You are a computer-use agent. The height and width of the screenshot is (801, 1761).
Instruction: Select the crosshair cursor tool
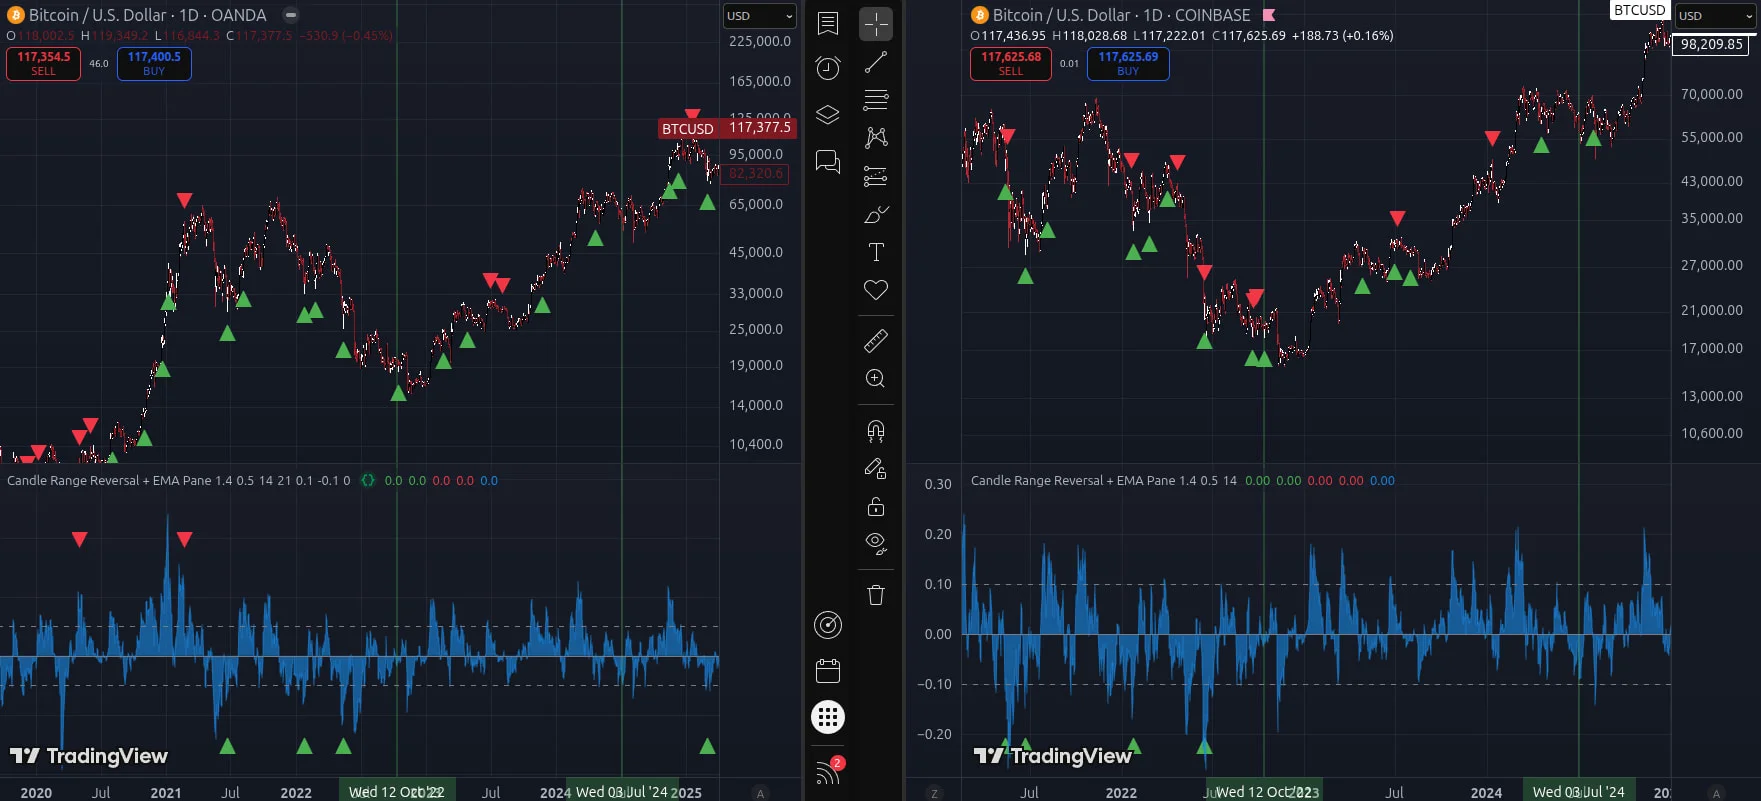click(876, 24)
